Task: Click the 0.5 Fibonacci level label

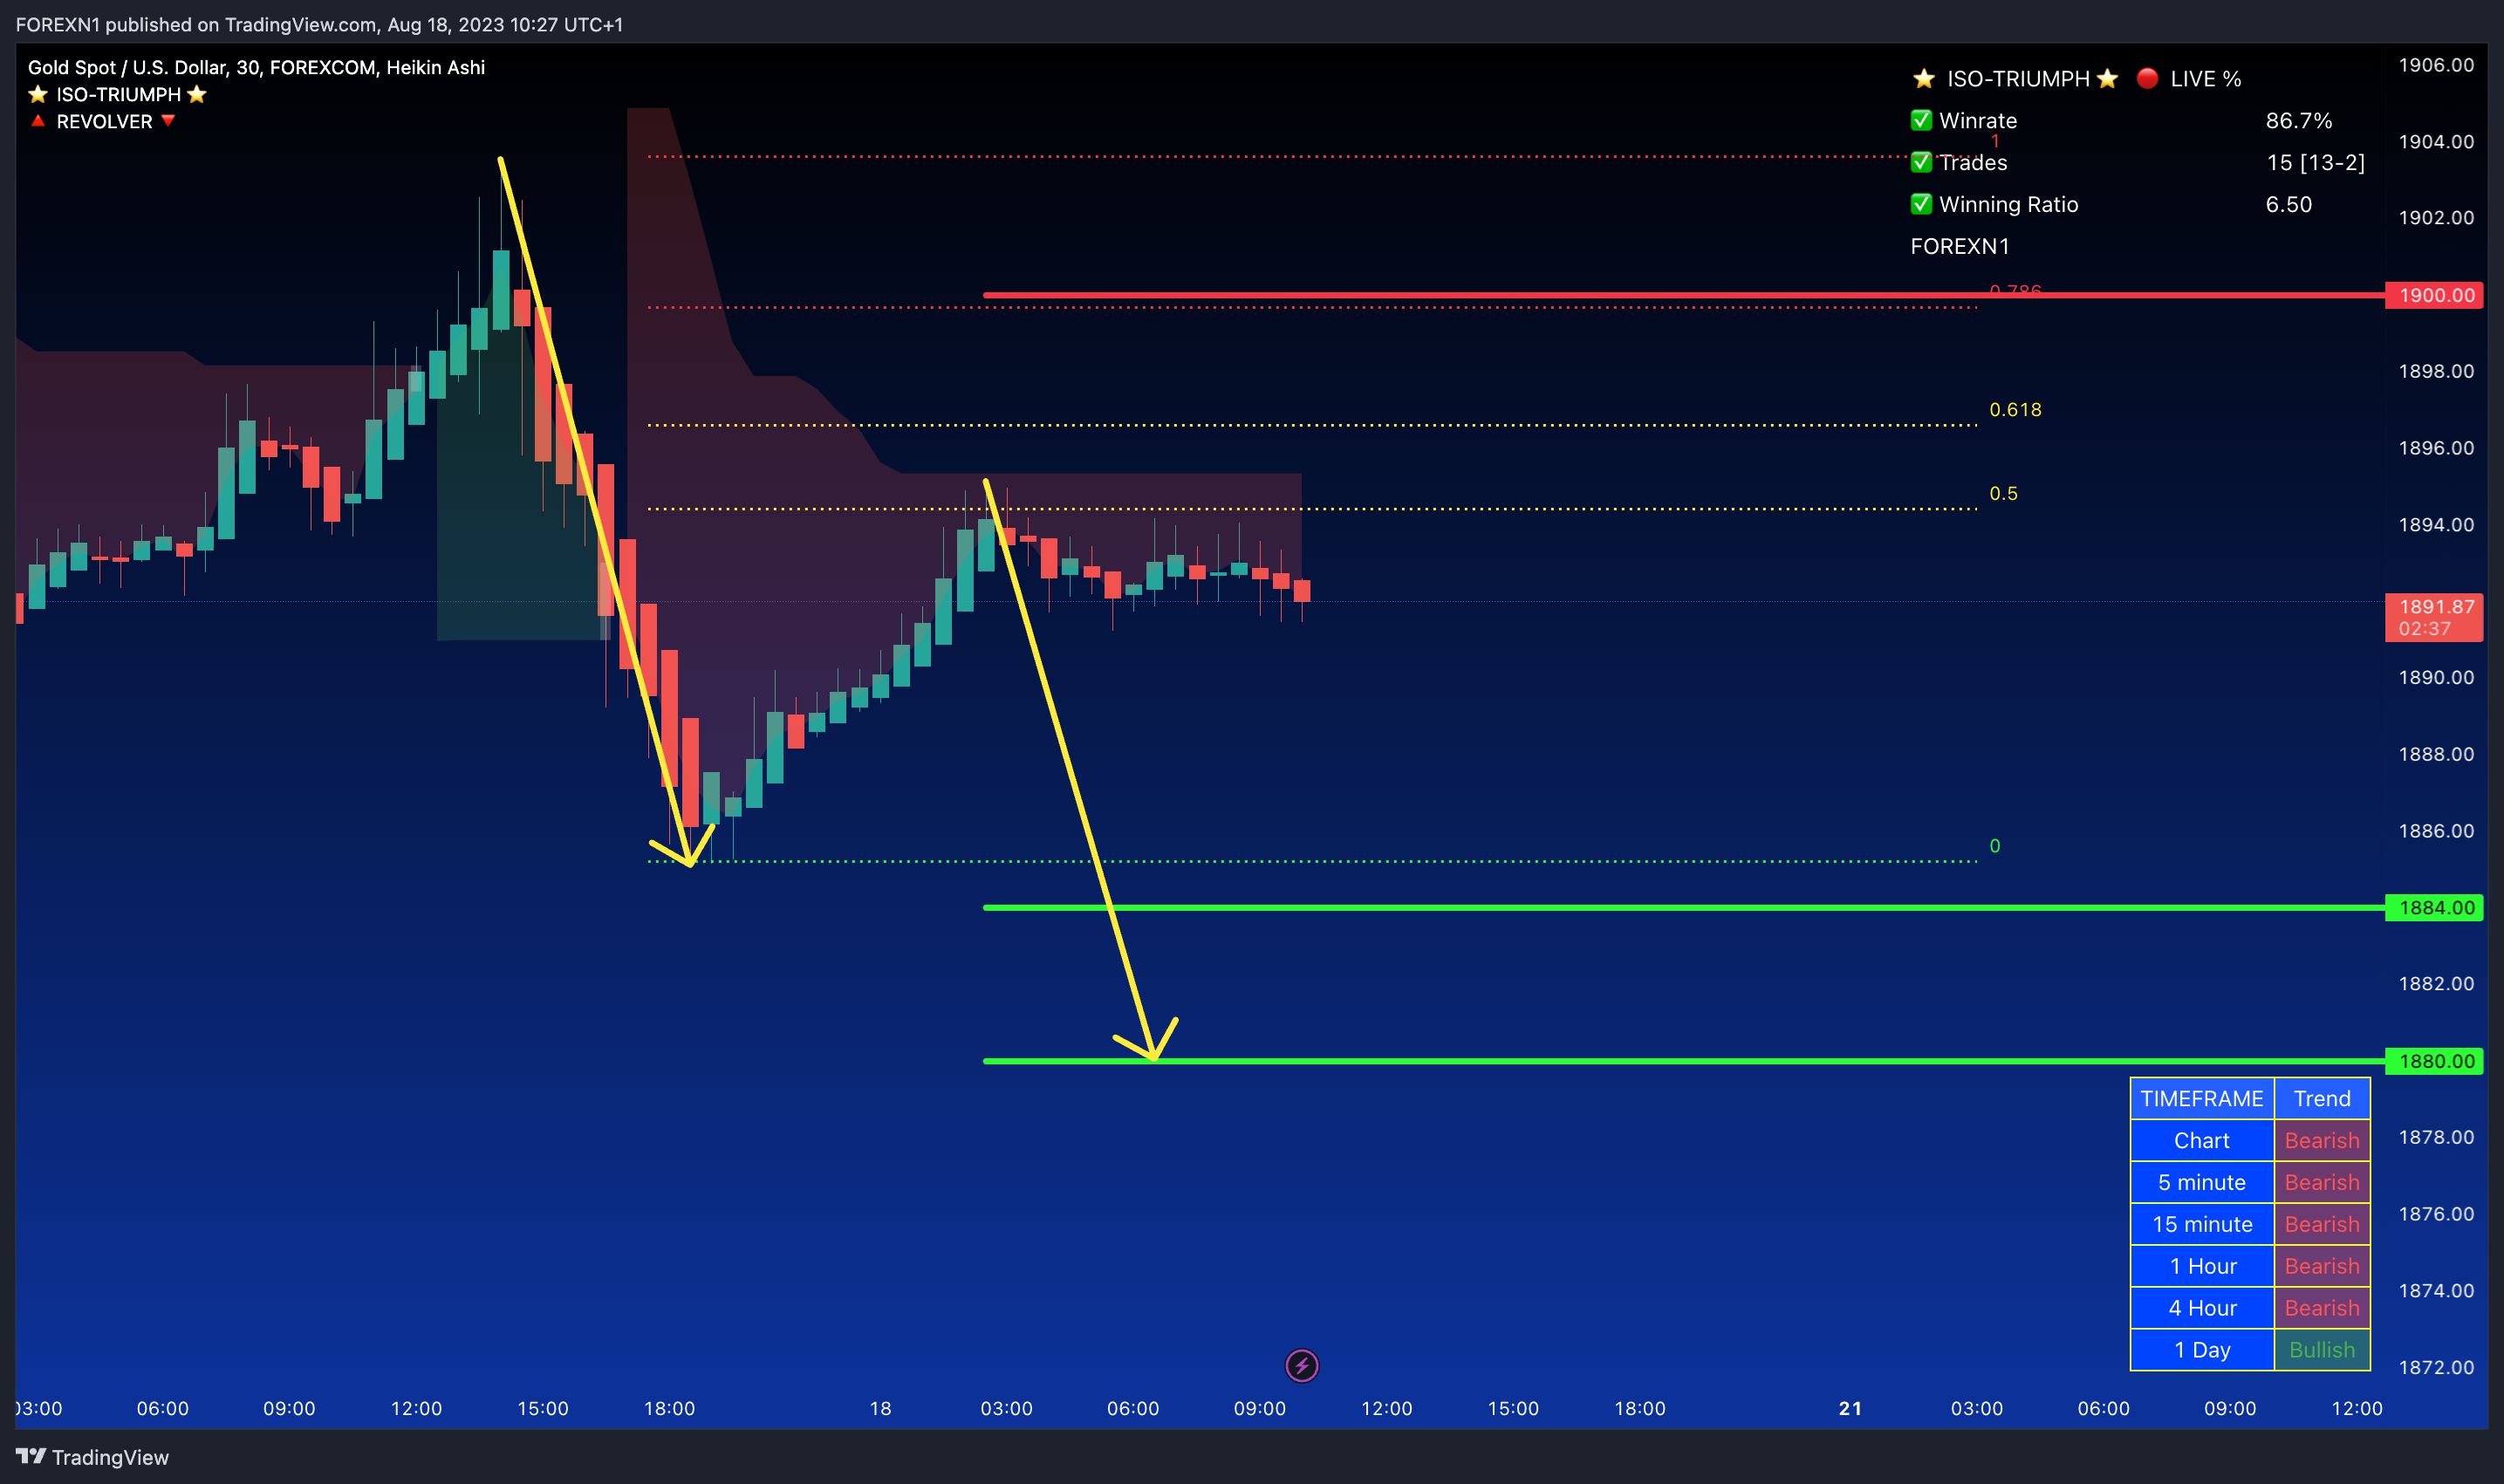Action: coord(2003,493)
